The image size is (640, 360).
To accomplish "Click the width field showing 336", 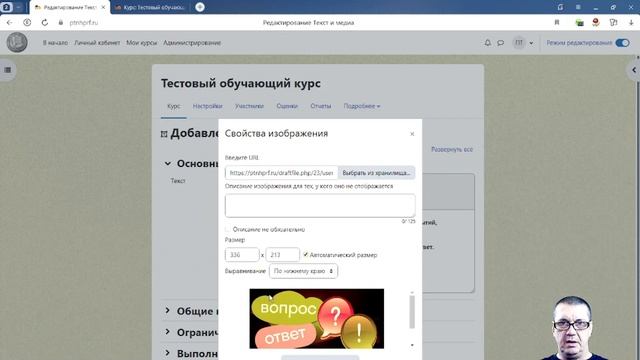I will [242, 255].
